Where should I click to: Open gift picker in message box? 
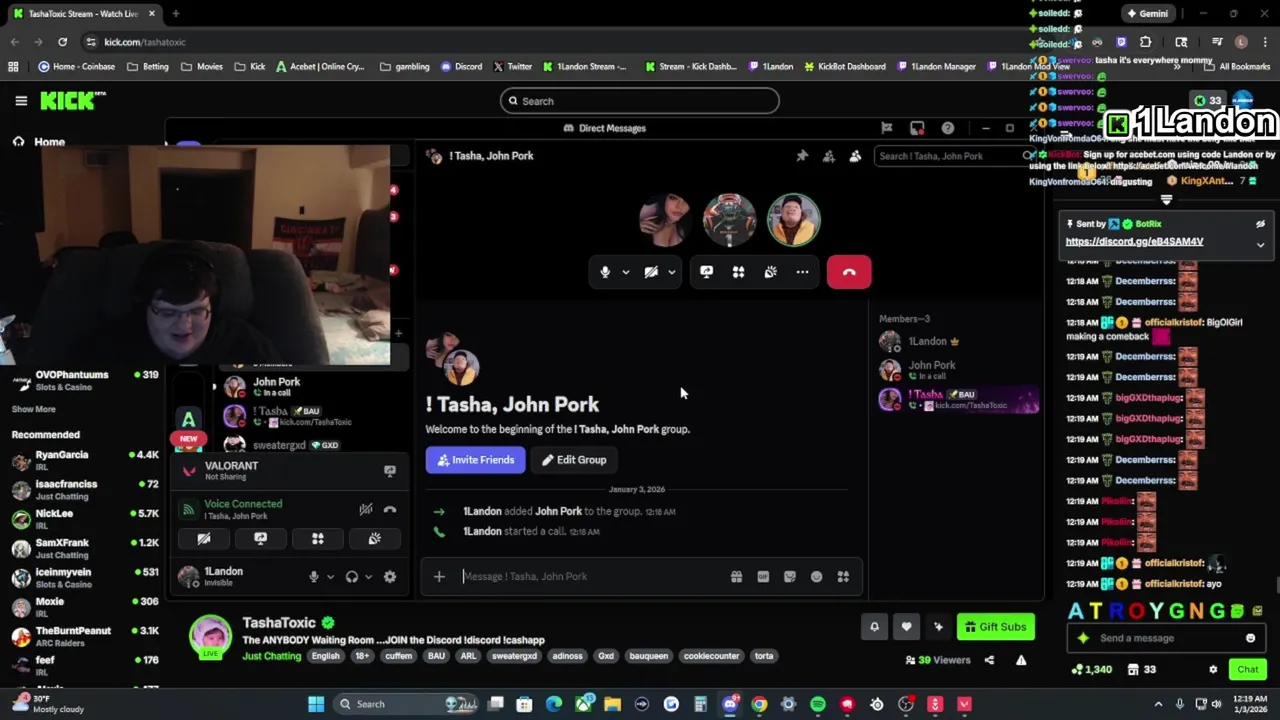pos(736,576)
